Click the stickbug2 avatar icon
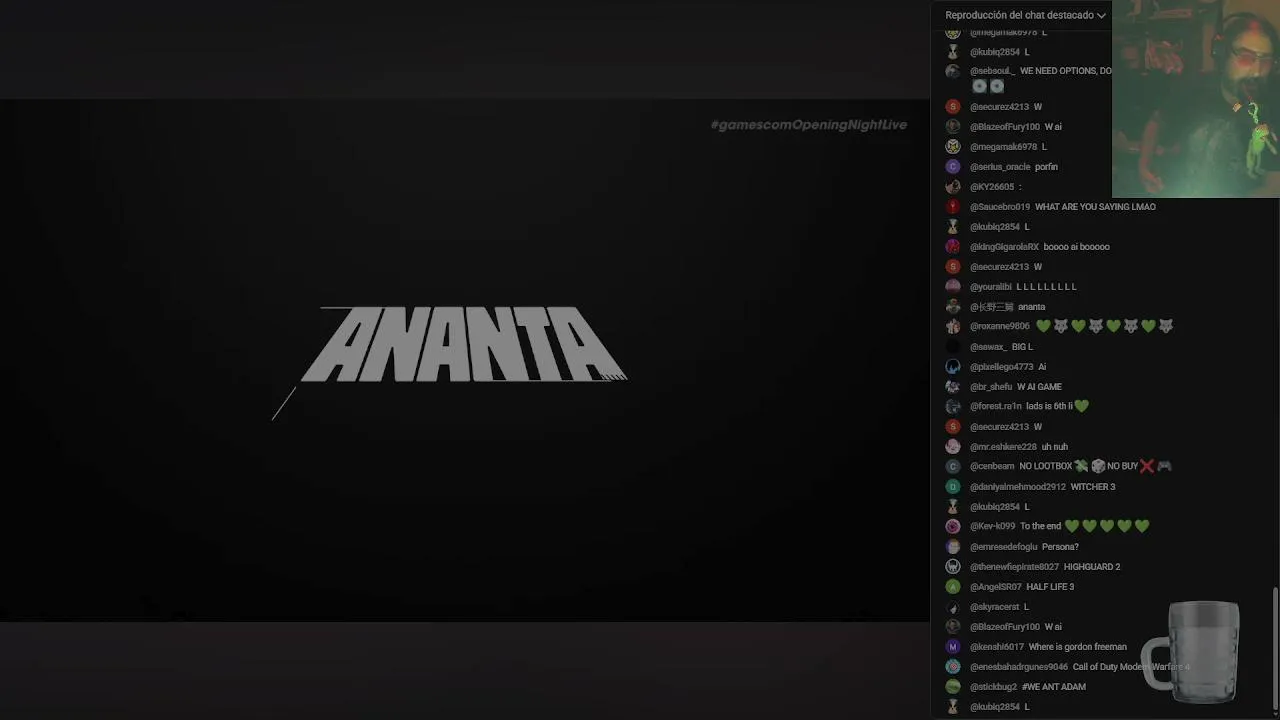 [953, 687]
